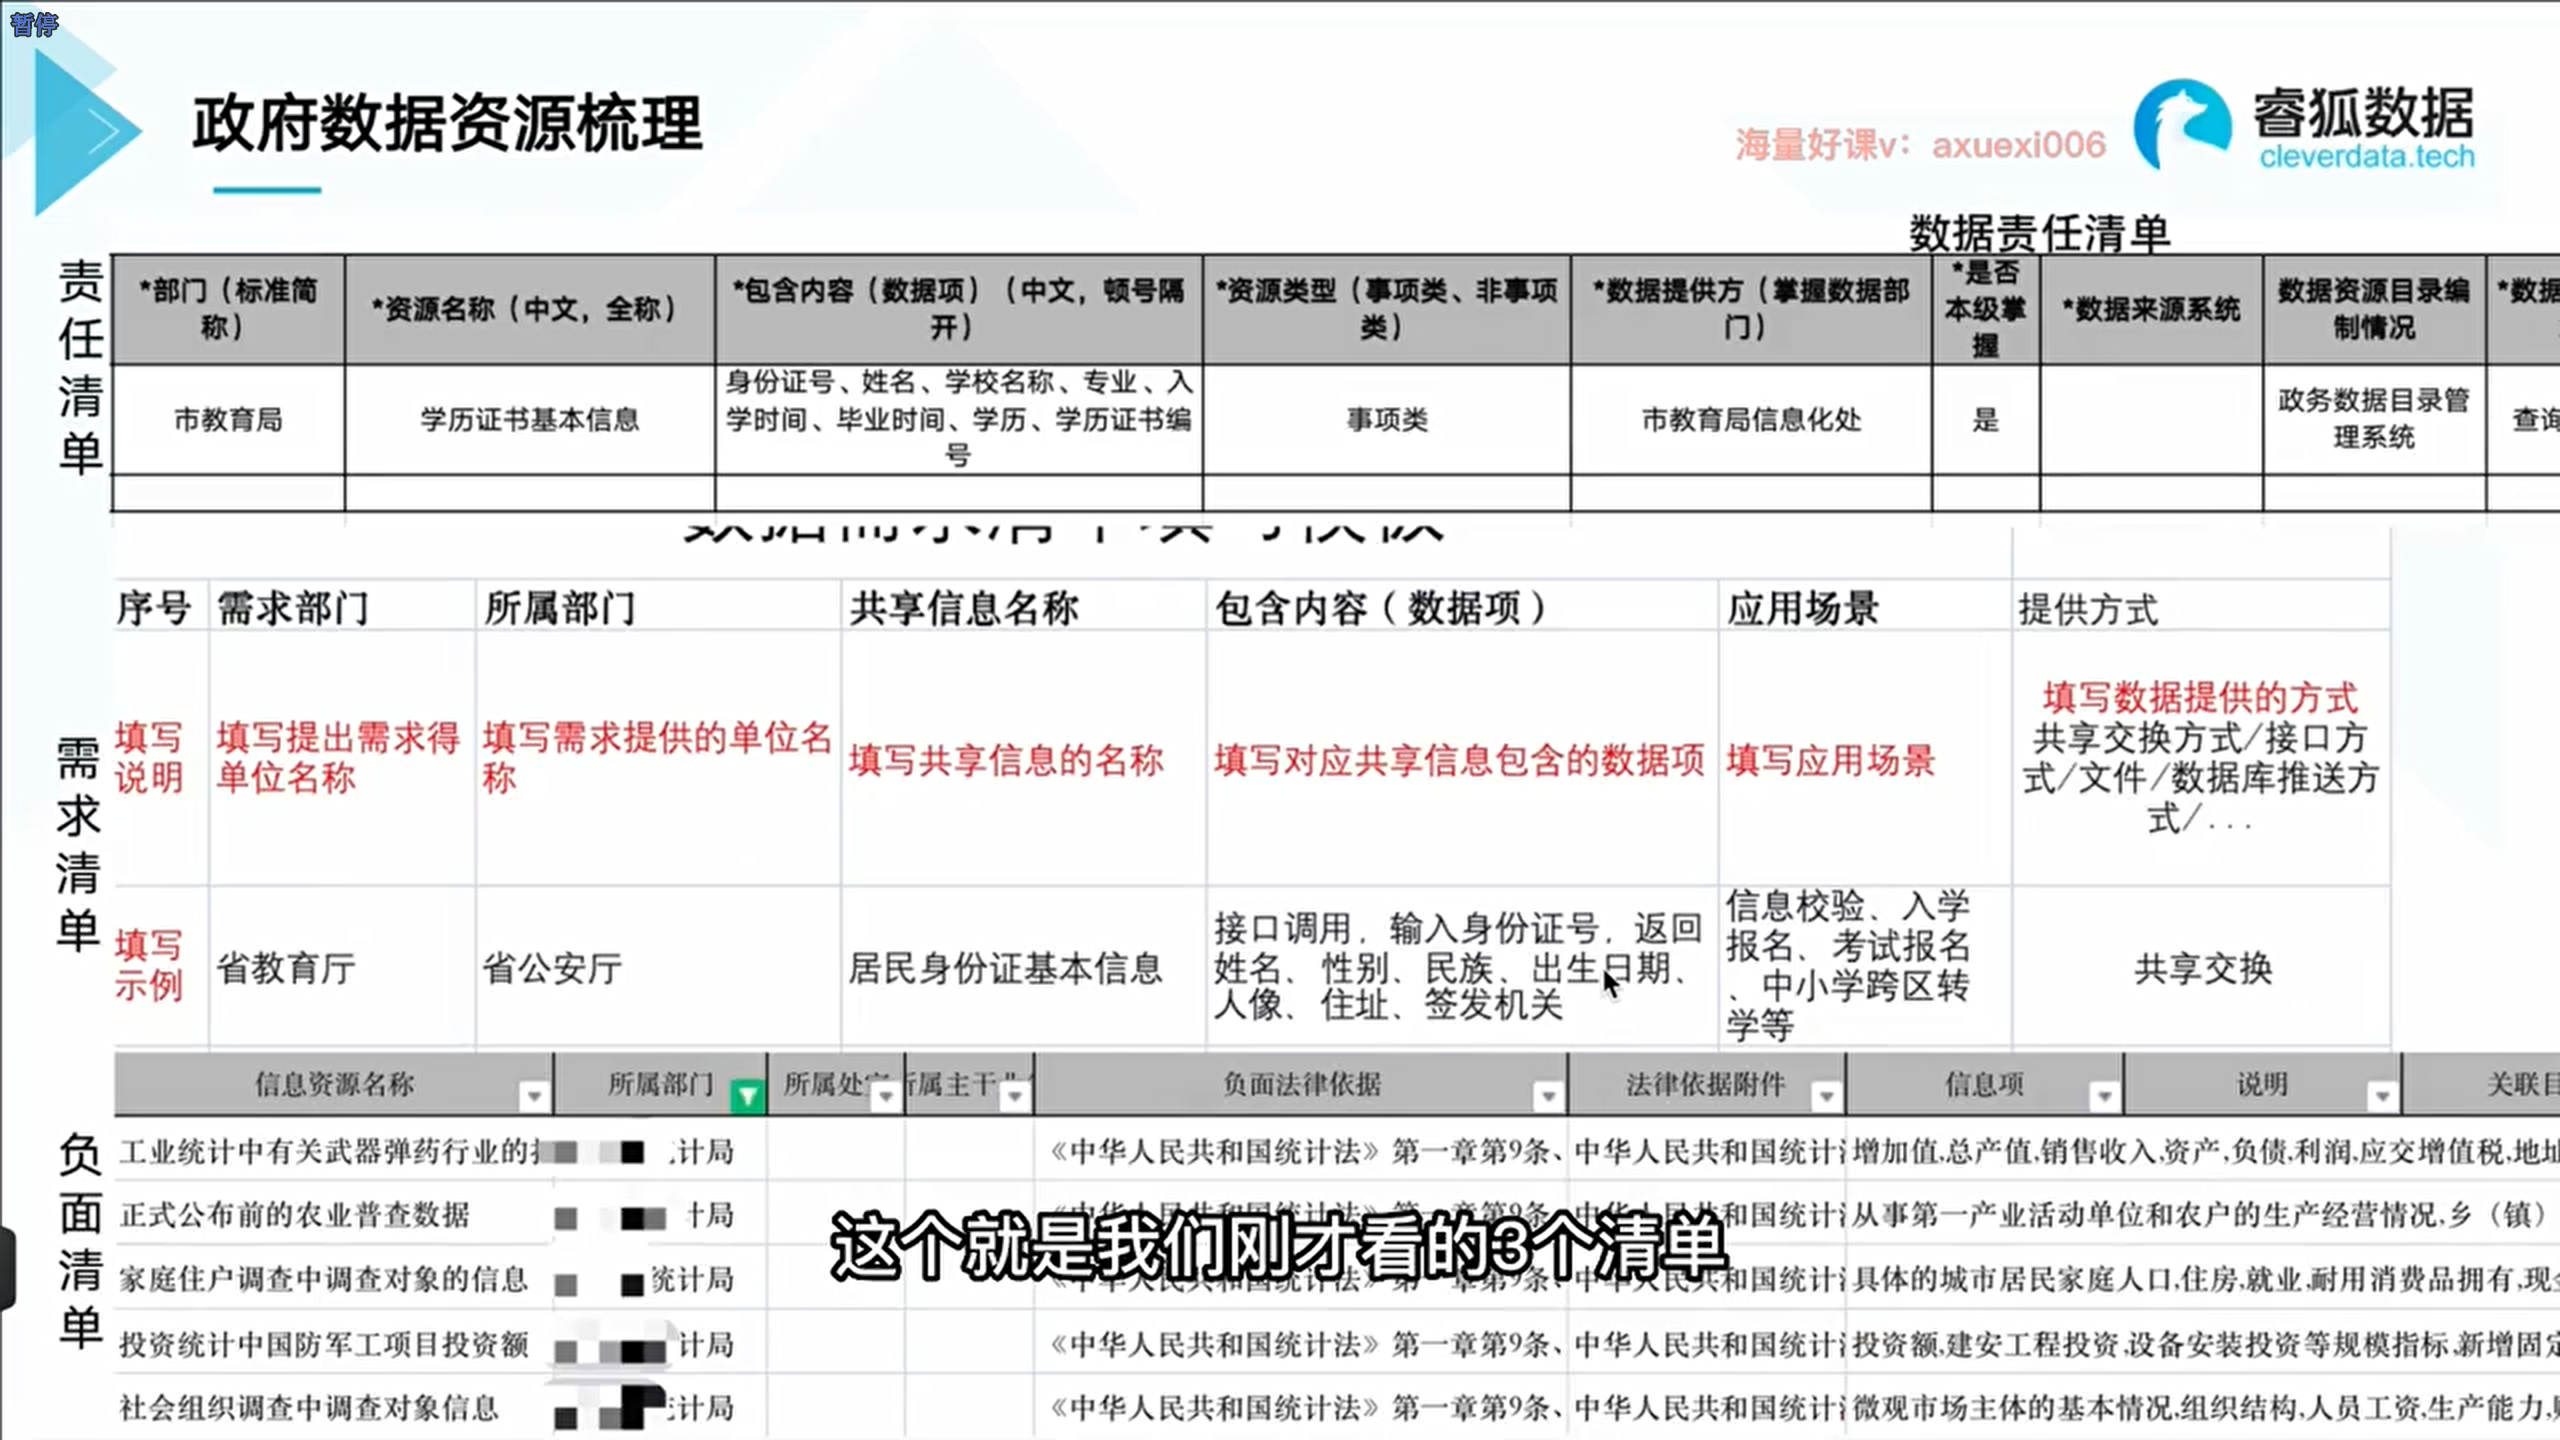Click the 政府数据资源梳理 slide title

(447, 124)
